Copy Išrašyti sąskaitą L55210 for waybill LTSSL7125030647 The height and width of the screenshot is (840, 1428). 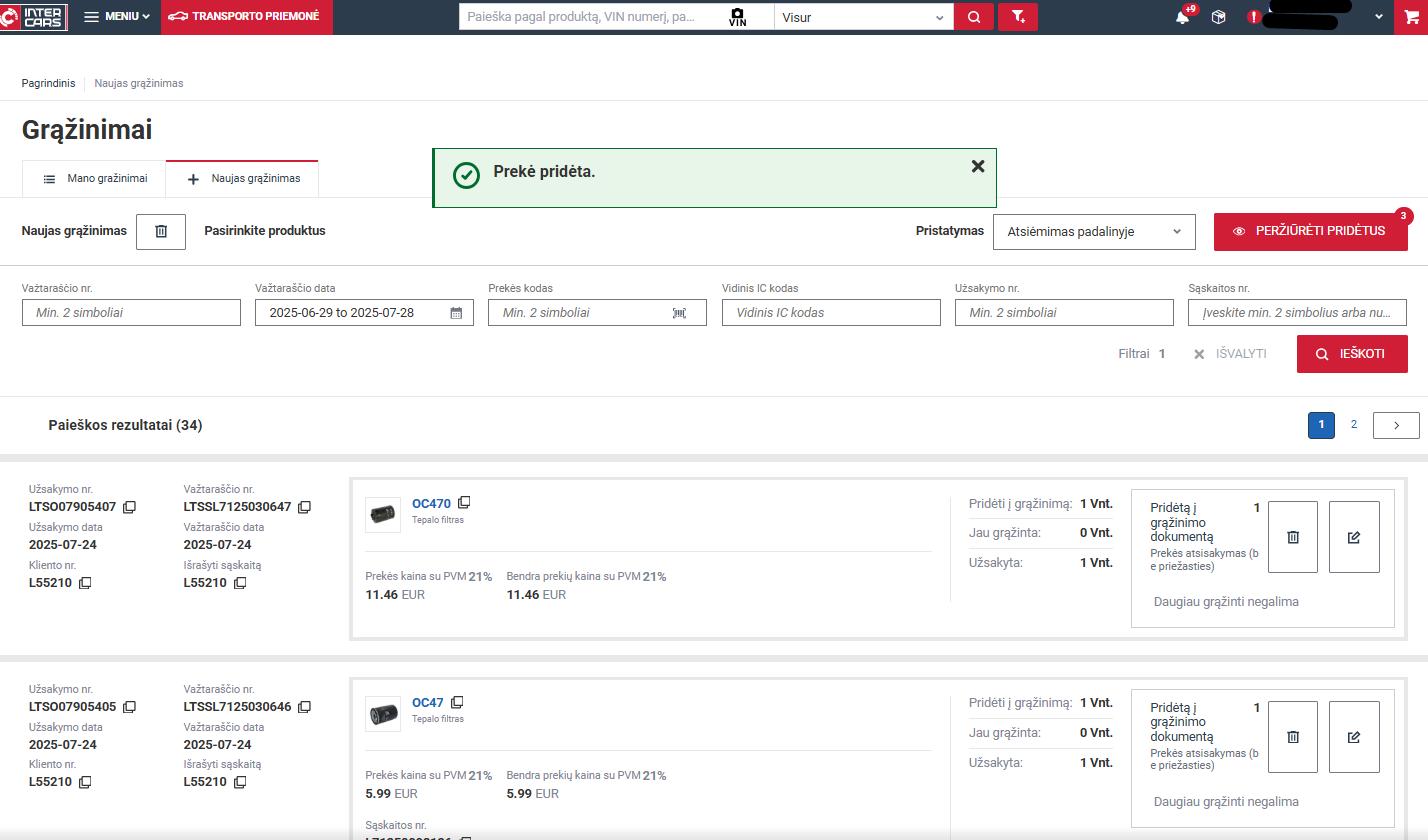point(240,583)
